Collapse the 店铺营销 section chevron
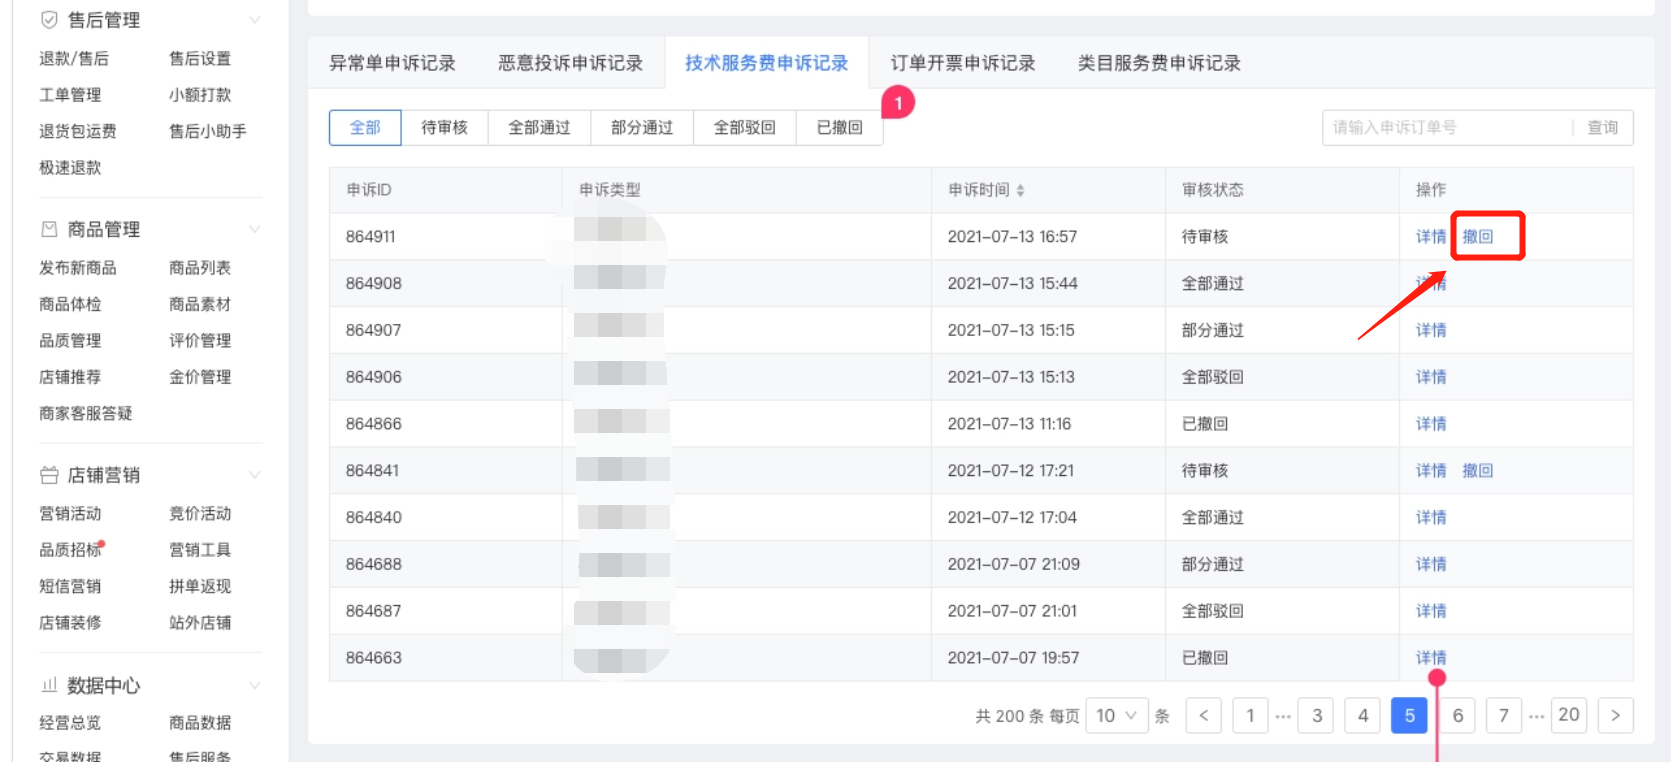The height and width of the screenshot is (762, 1671). point(254,475)
